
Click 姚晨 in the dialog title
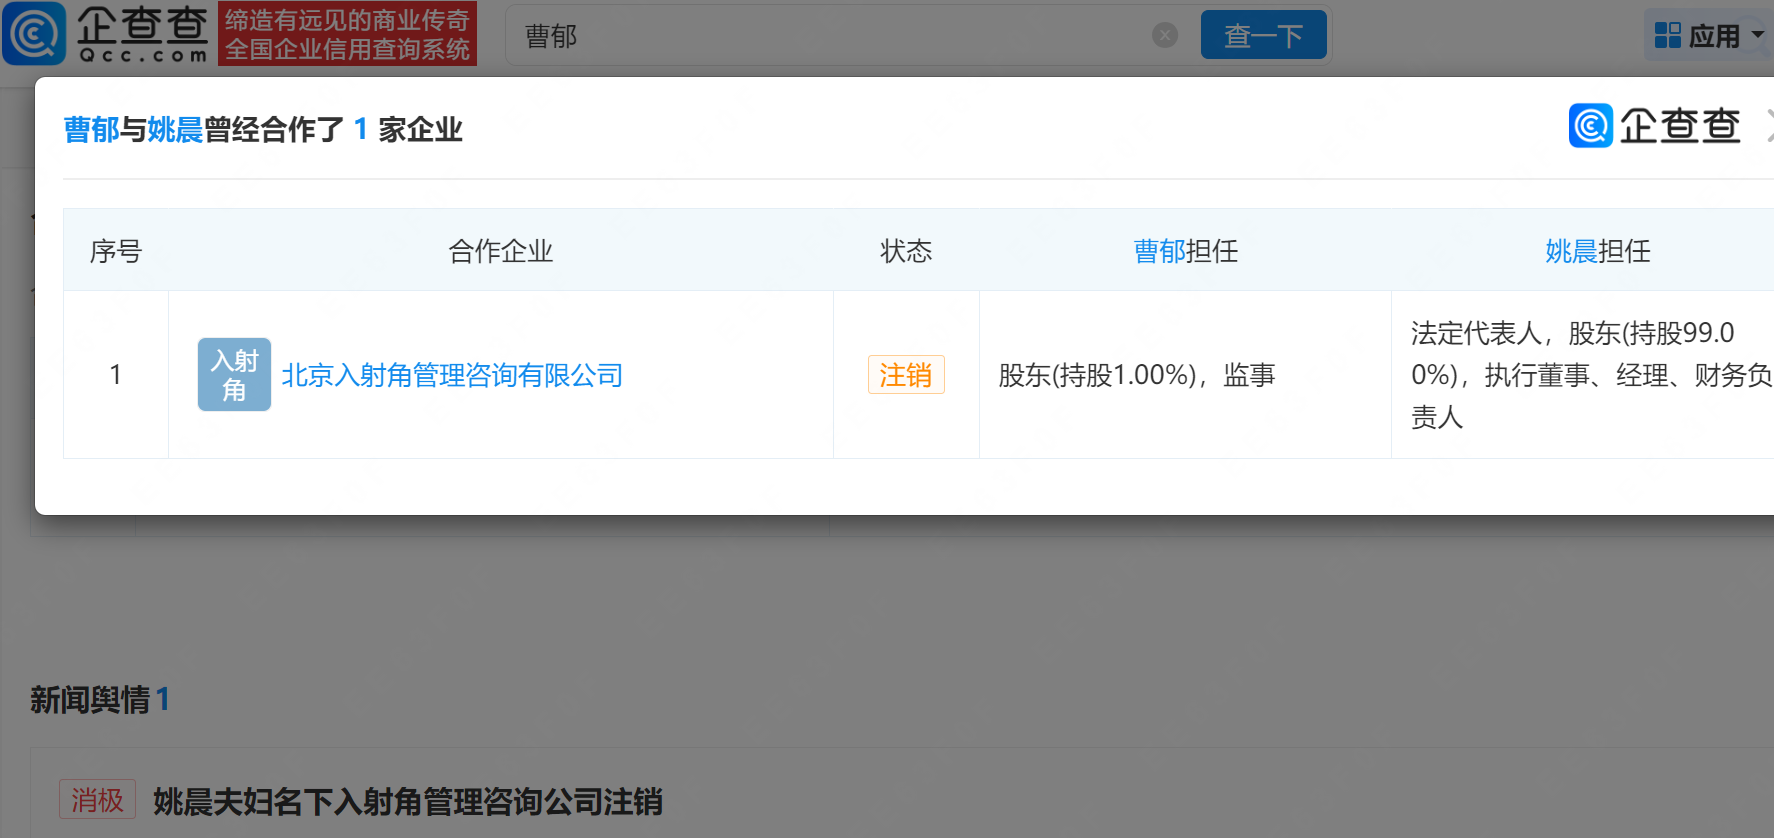[175, 130]
